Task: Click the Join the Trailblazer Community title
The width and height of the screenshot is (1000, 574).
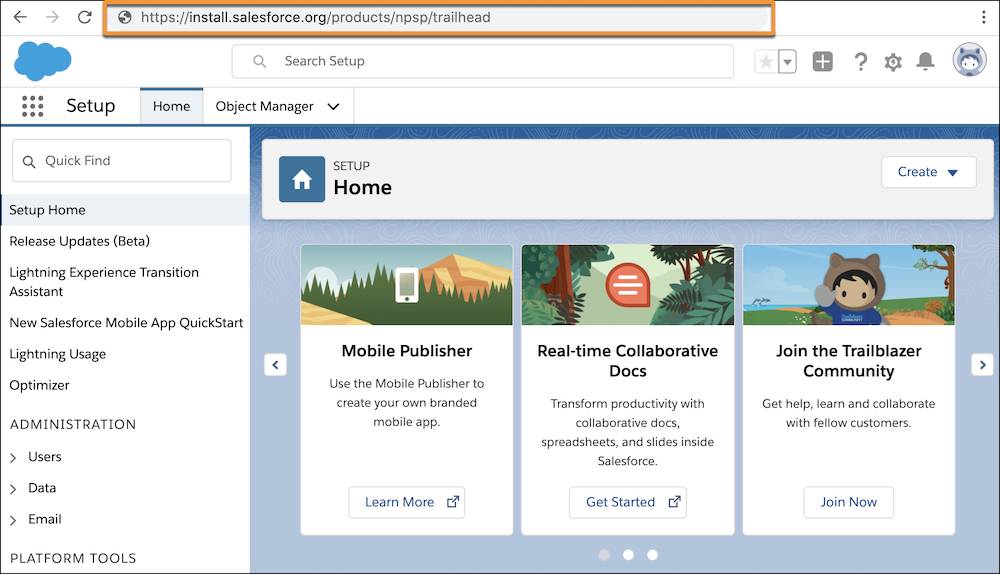Action: [x=849, y=361]
